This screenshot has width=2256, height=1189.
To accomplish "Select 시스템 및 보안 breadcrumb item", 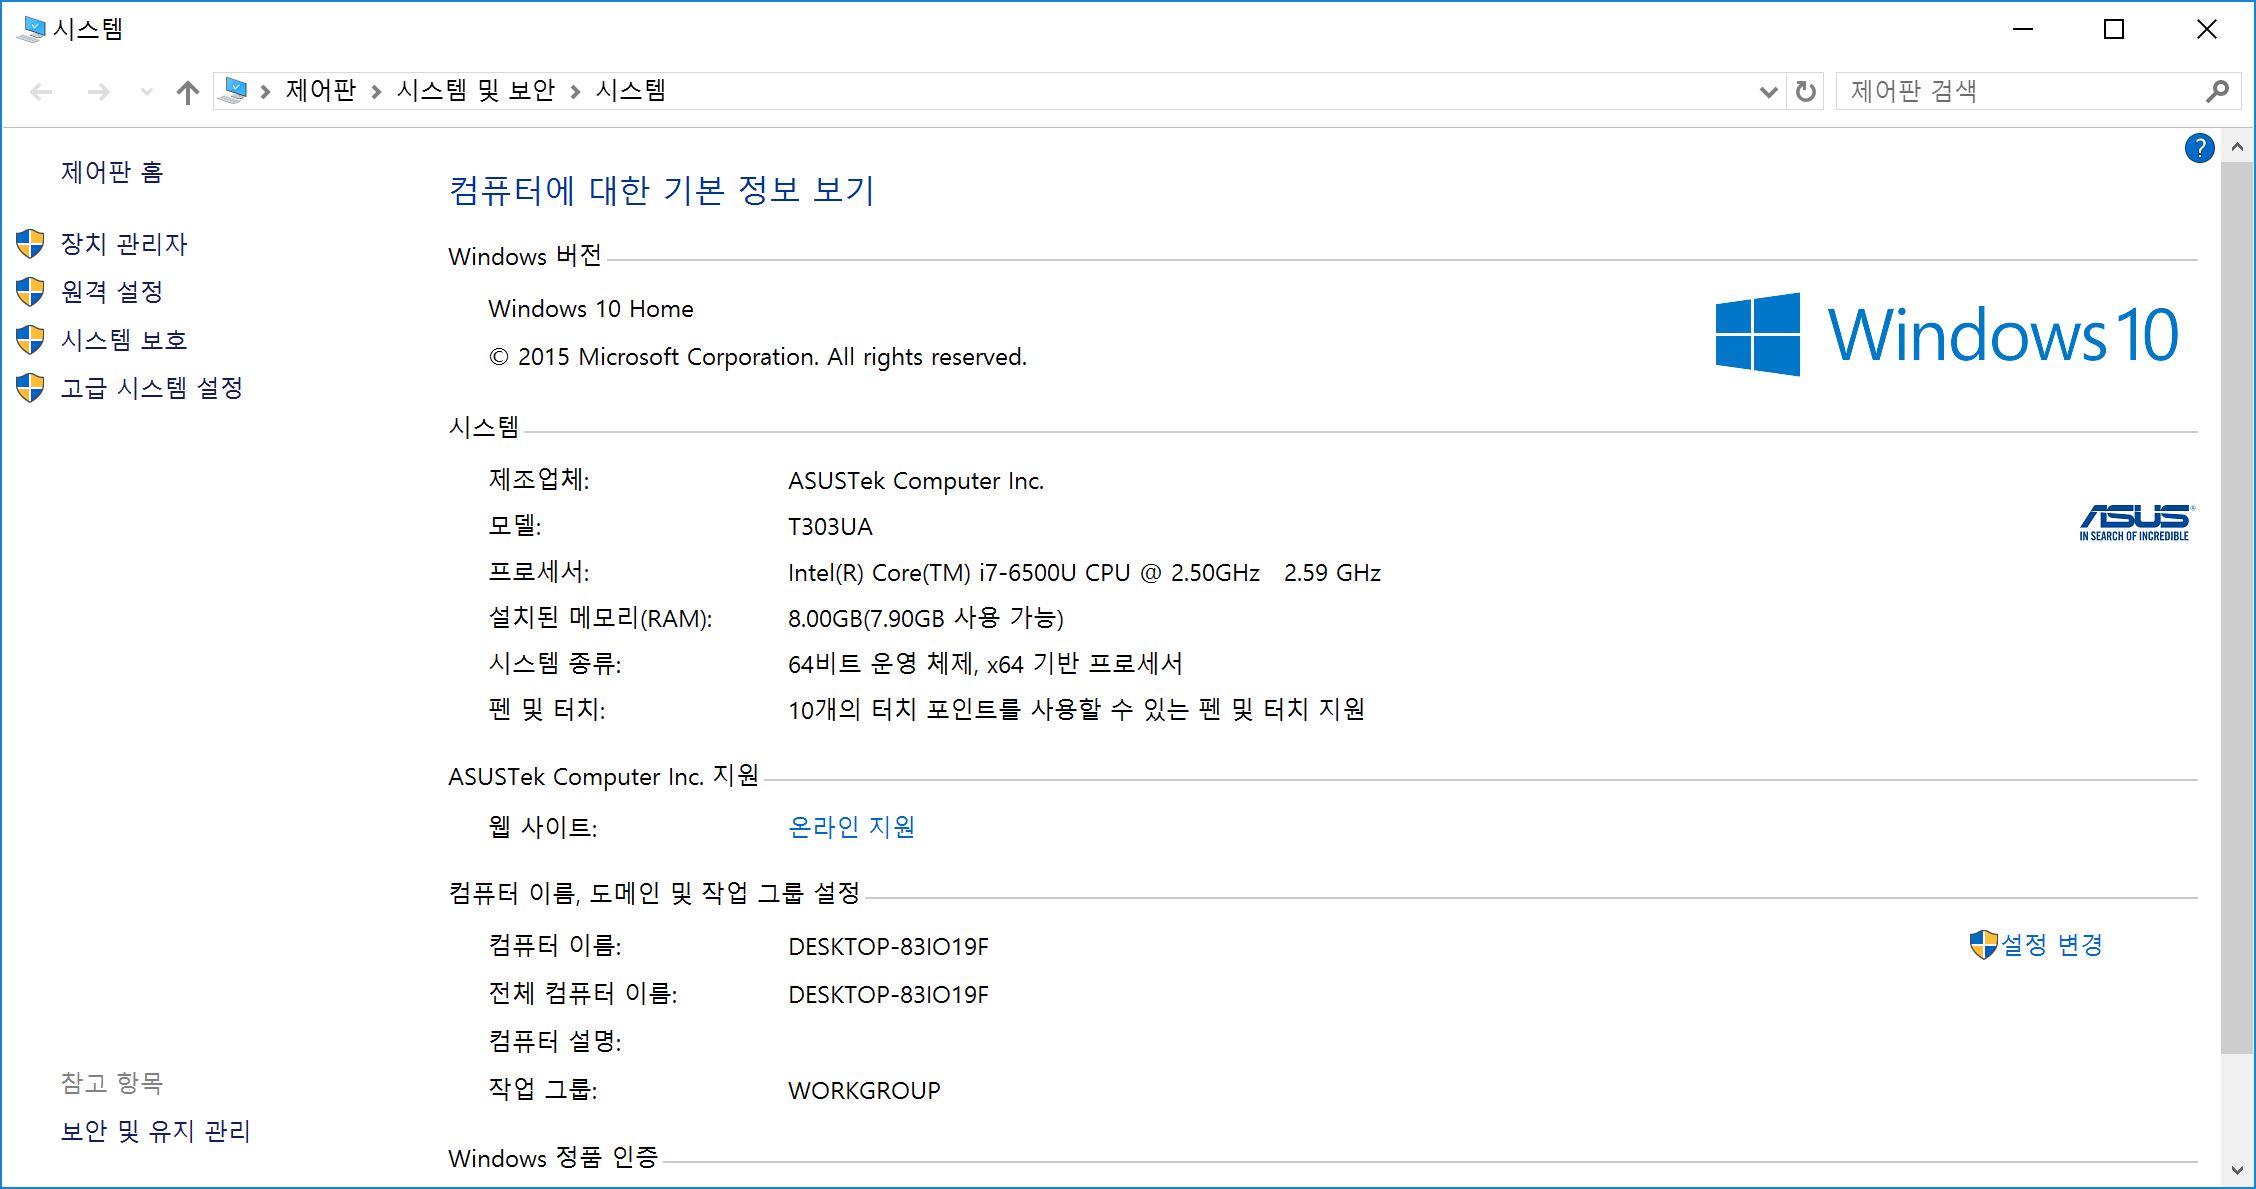I will click(475, 91).
